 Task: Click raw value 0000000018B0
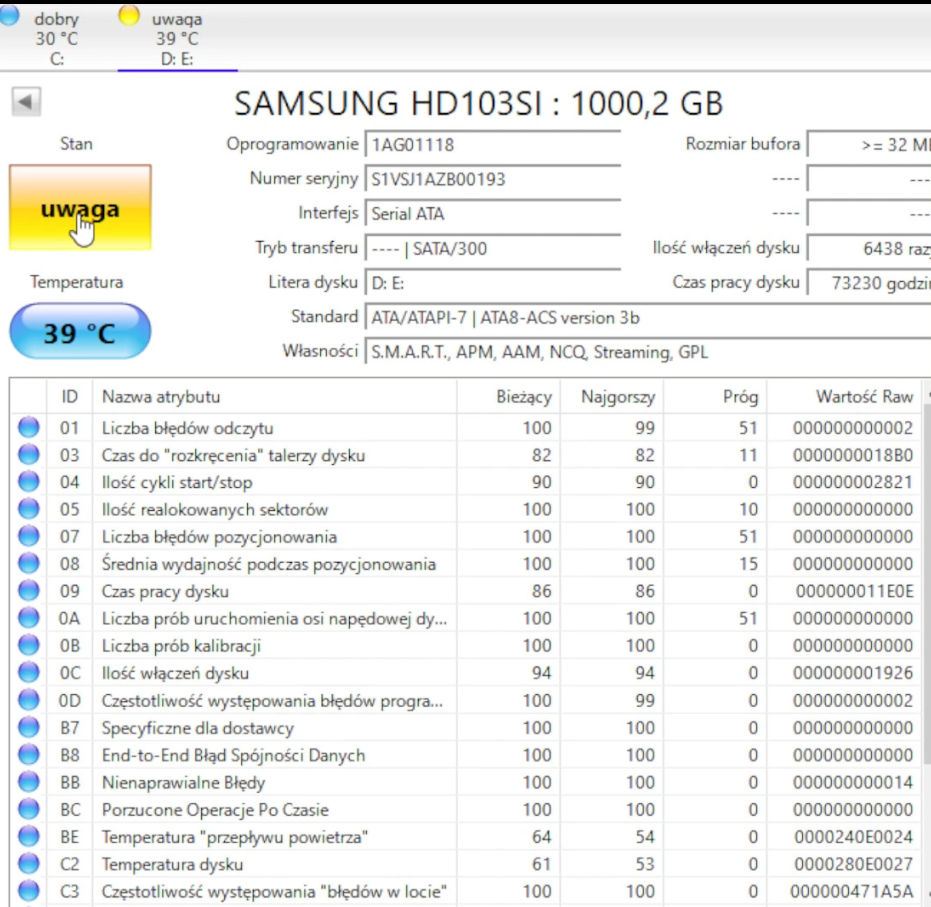[x=853, y=455]
